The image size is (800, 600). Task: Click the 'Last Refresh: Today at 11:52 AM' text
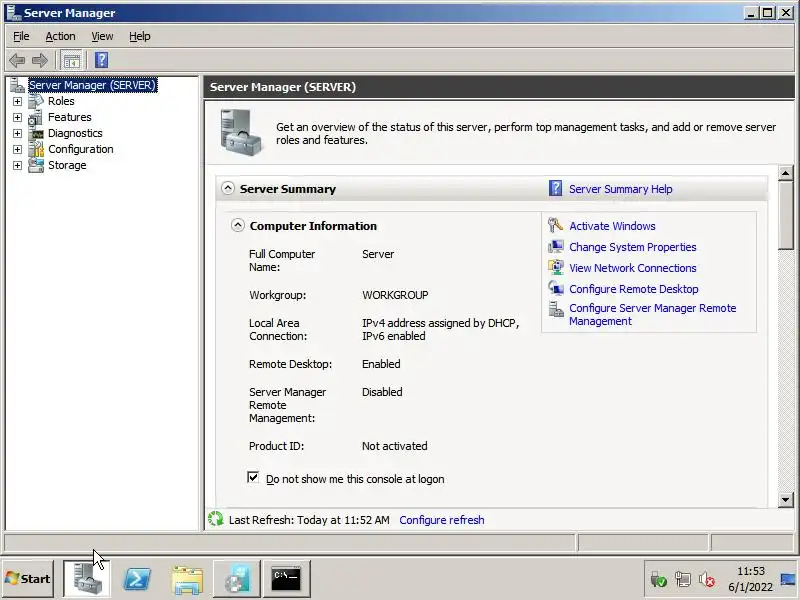pyautogui.click(x=309, y=520)
